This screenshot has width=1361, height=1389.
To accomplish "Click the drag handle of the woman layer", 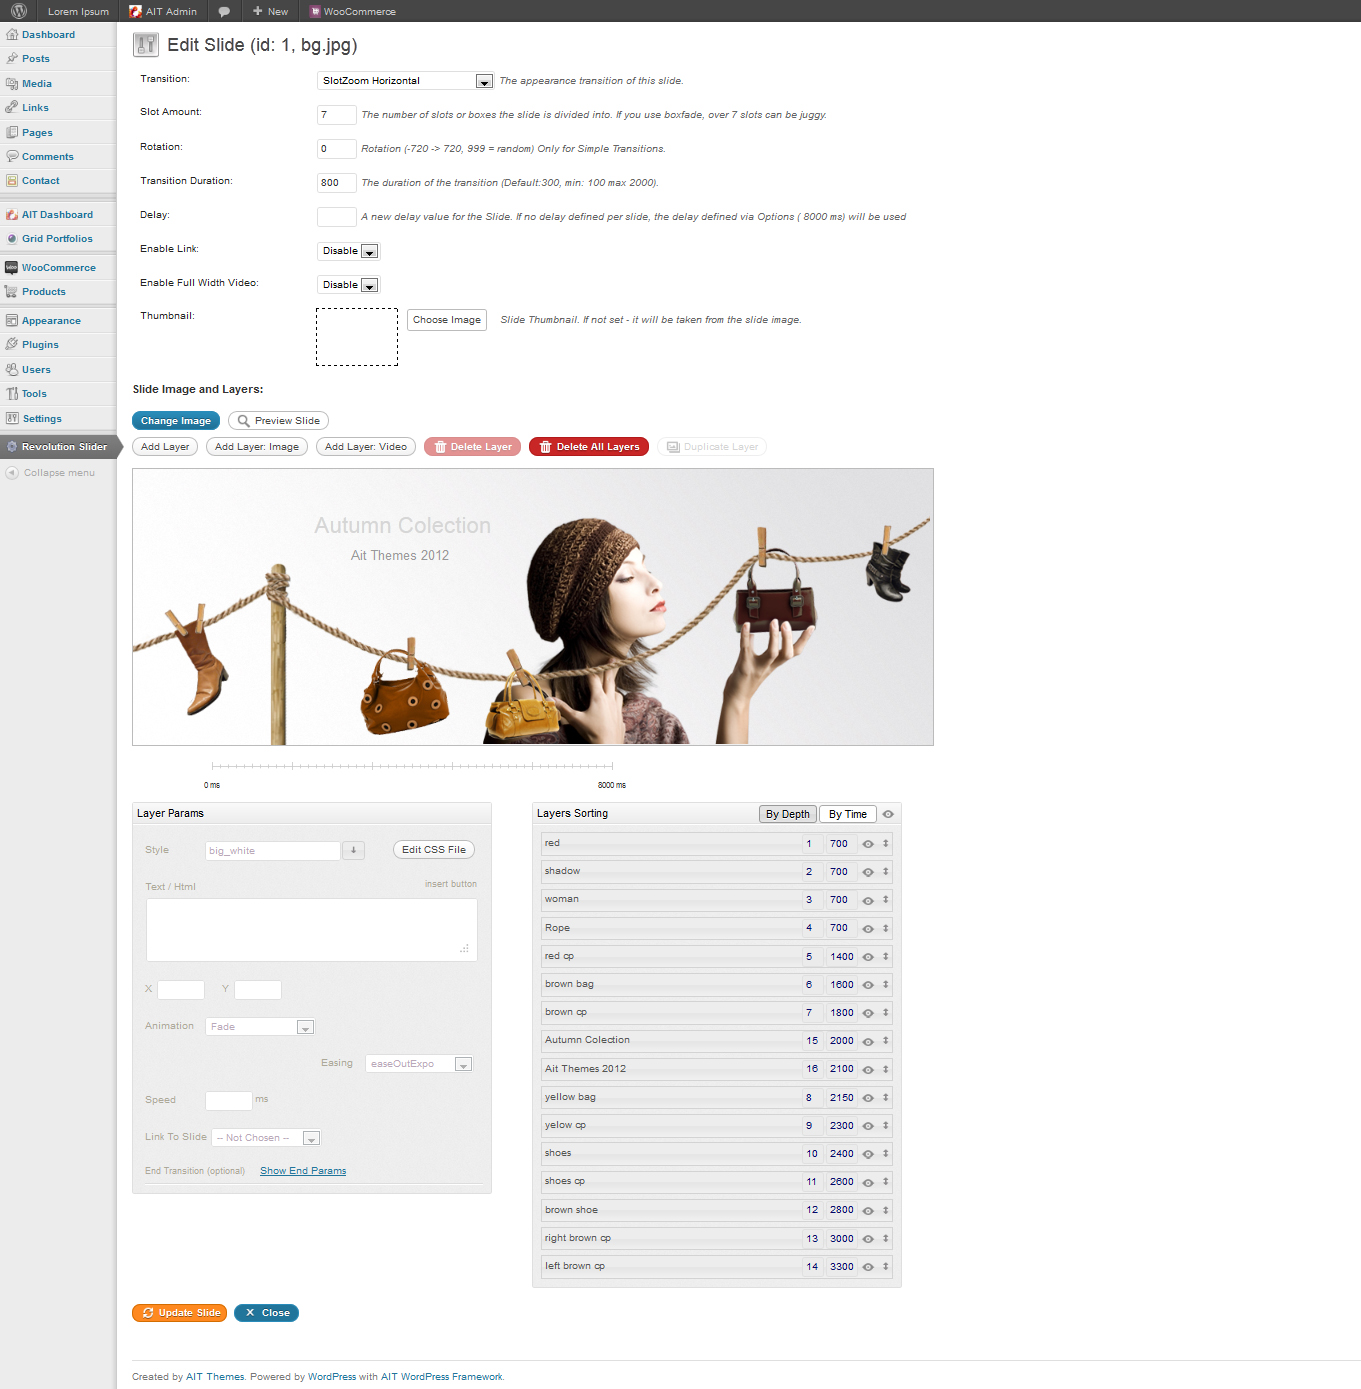I will click(x=885, y=900).
